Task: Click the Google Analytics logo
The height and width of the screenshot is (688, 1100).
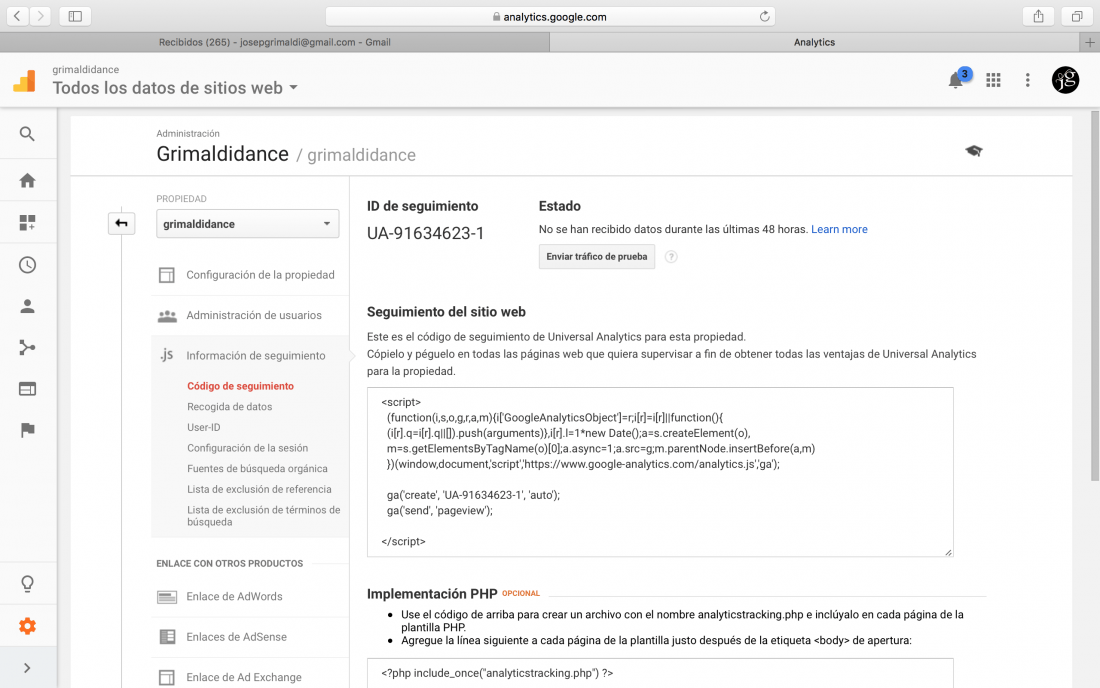Action: point(25,81)
